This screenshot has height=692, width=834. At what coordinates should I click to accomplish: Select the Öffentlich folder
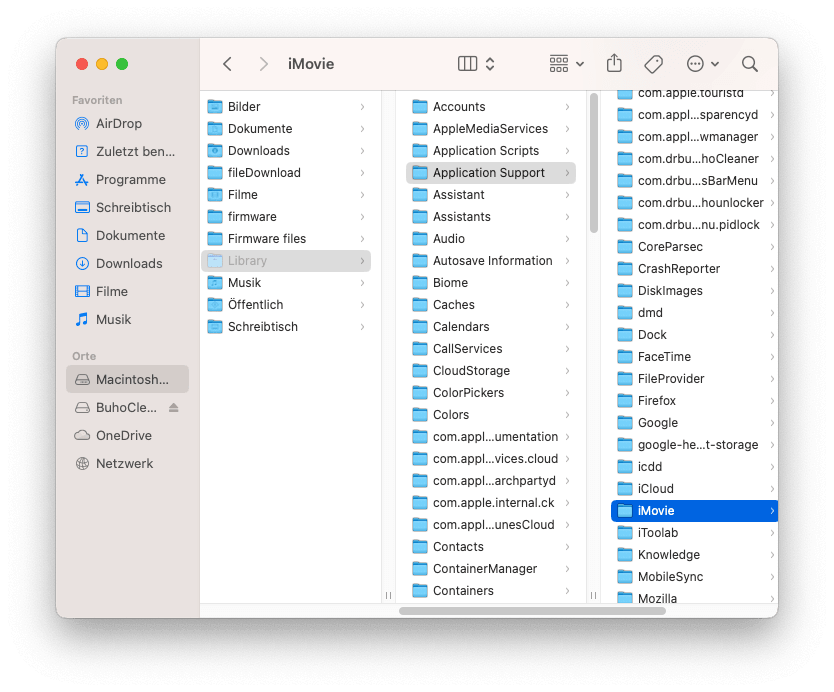coord(286,304)
